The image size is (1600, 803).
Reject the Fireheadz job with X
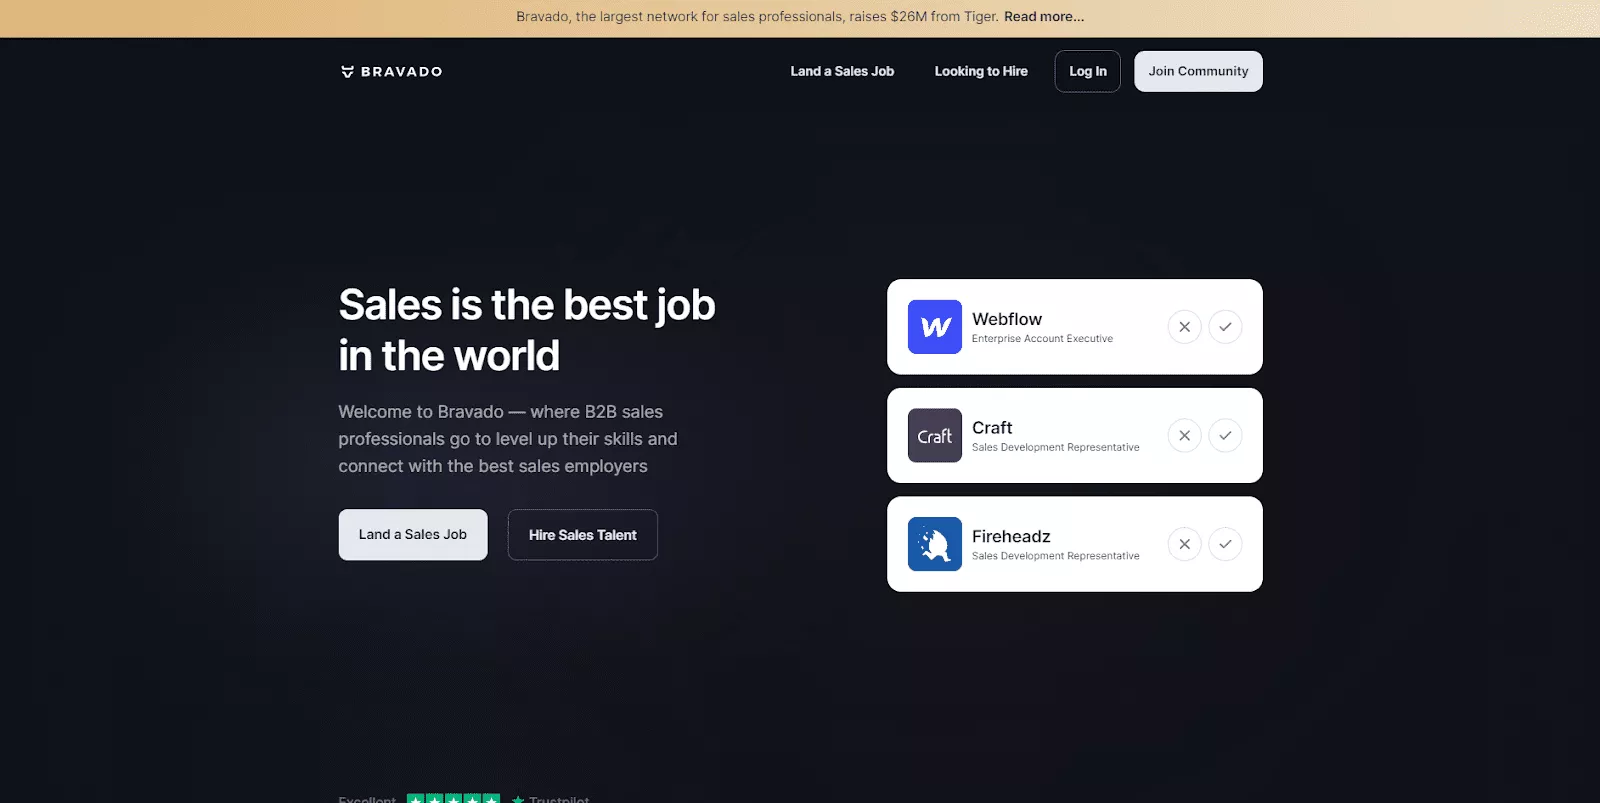click(1184, 544)
